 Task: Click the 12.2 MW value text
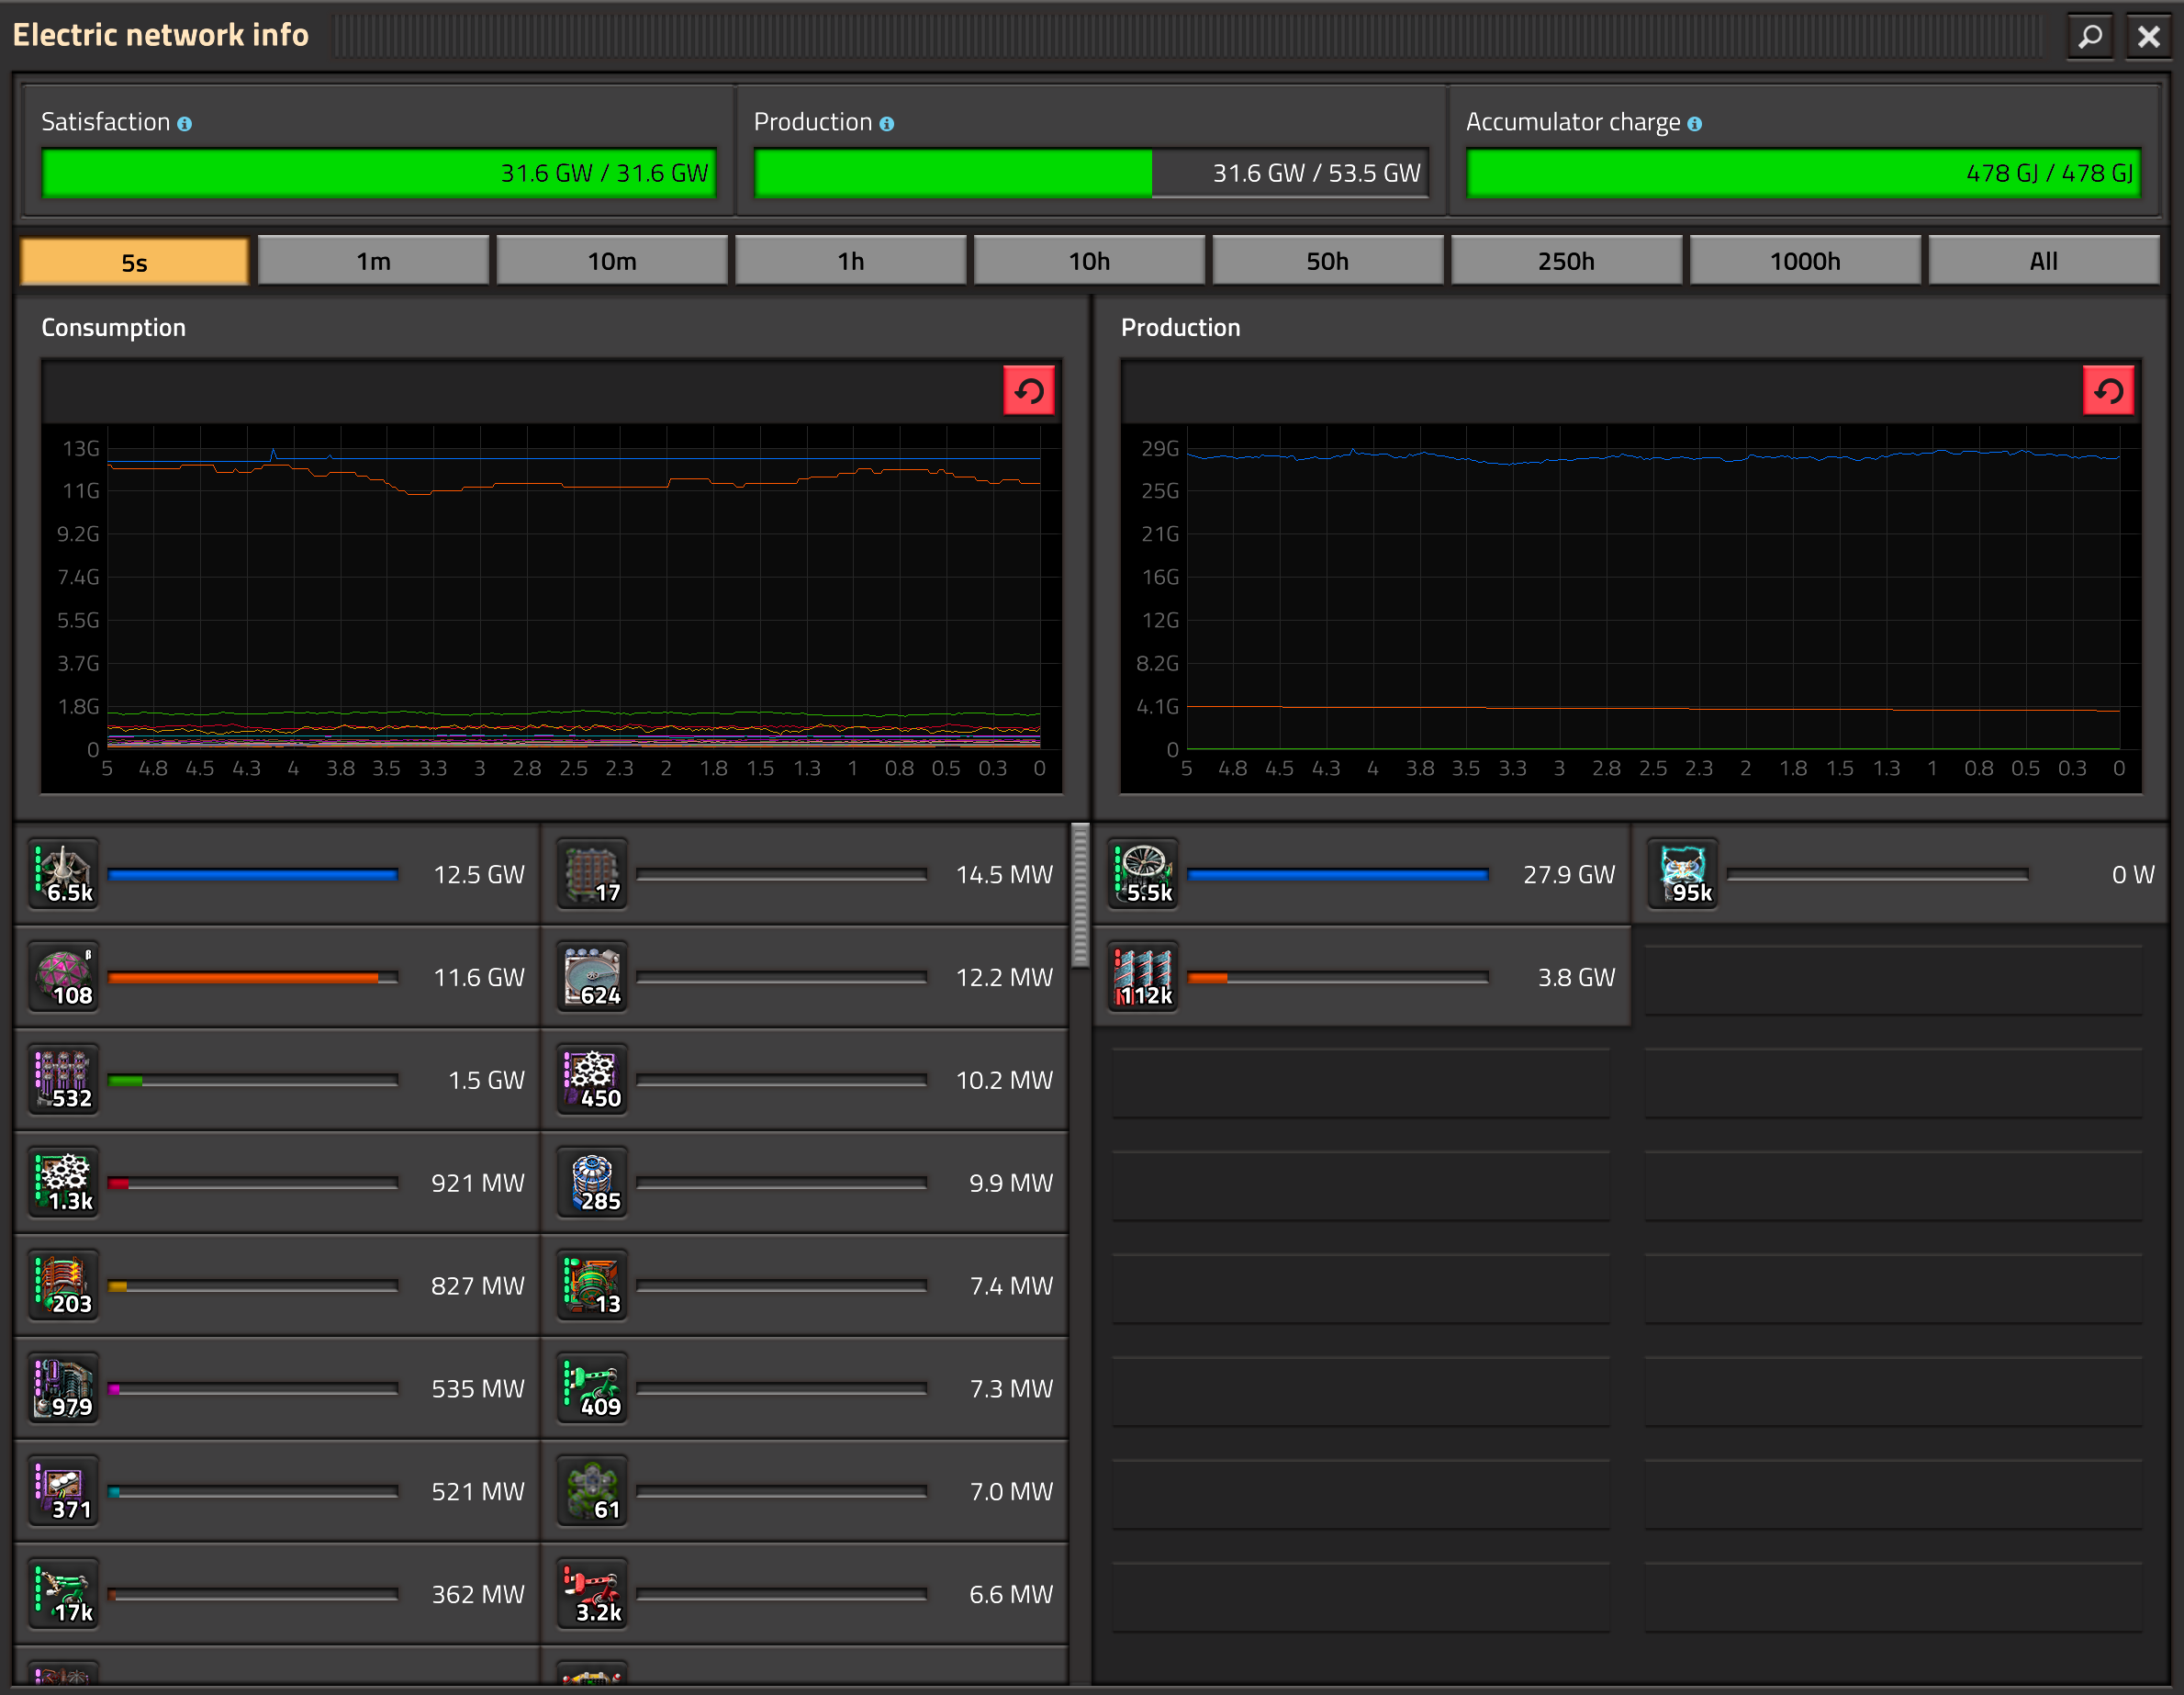[x=1004, y=978]
